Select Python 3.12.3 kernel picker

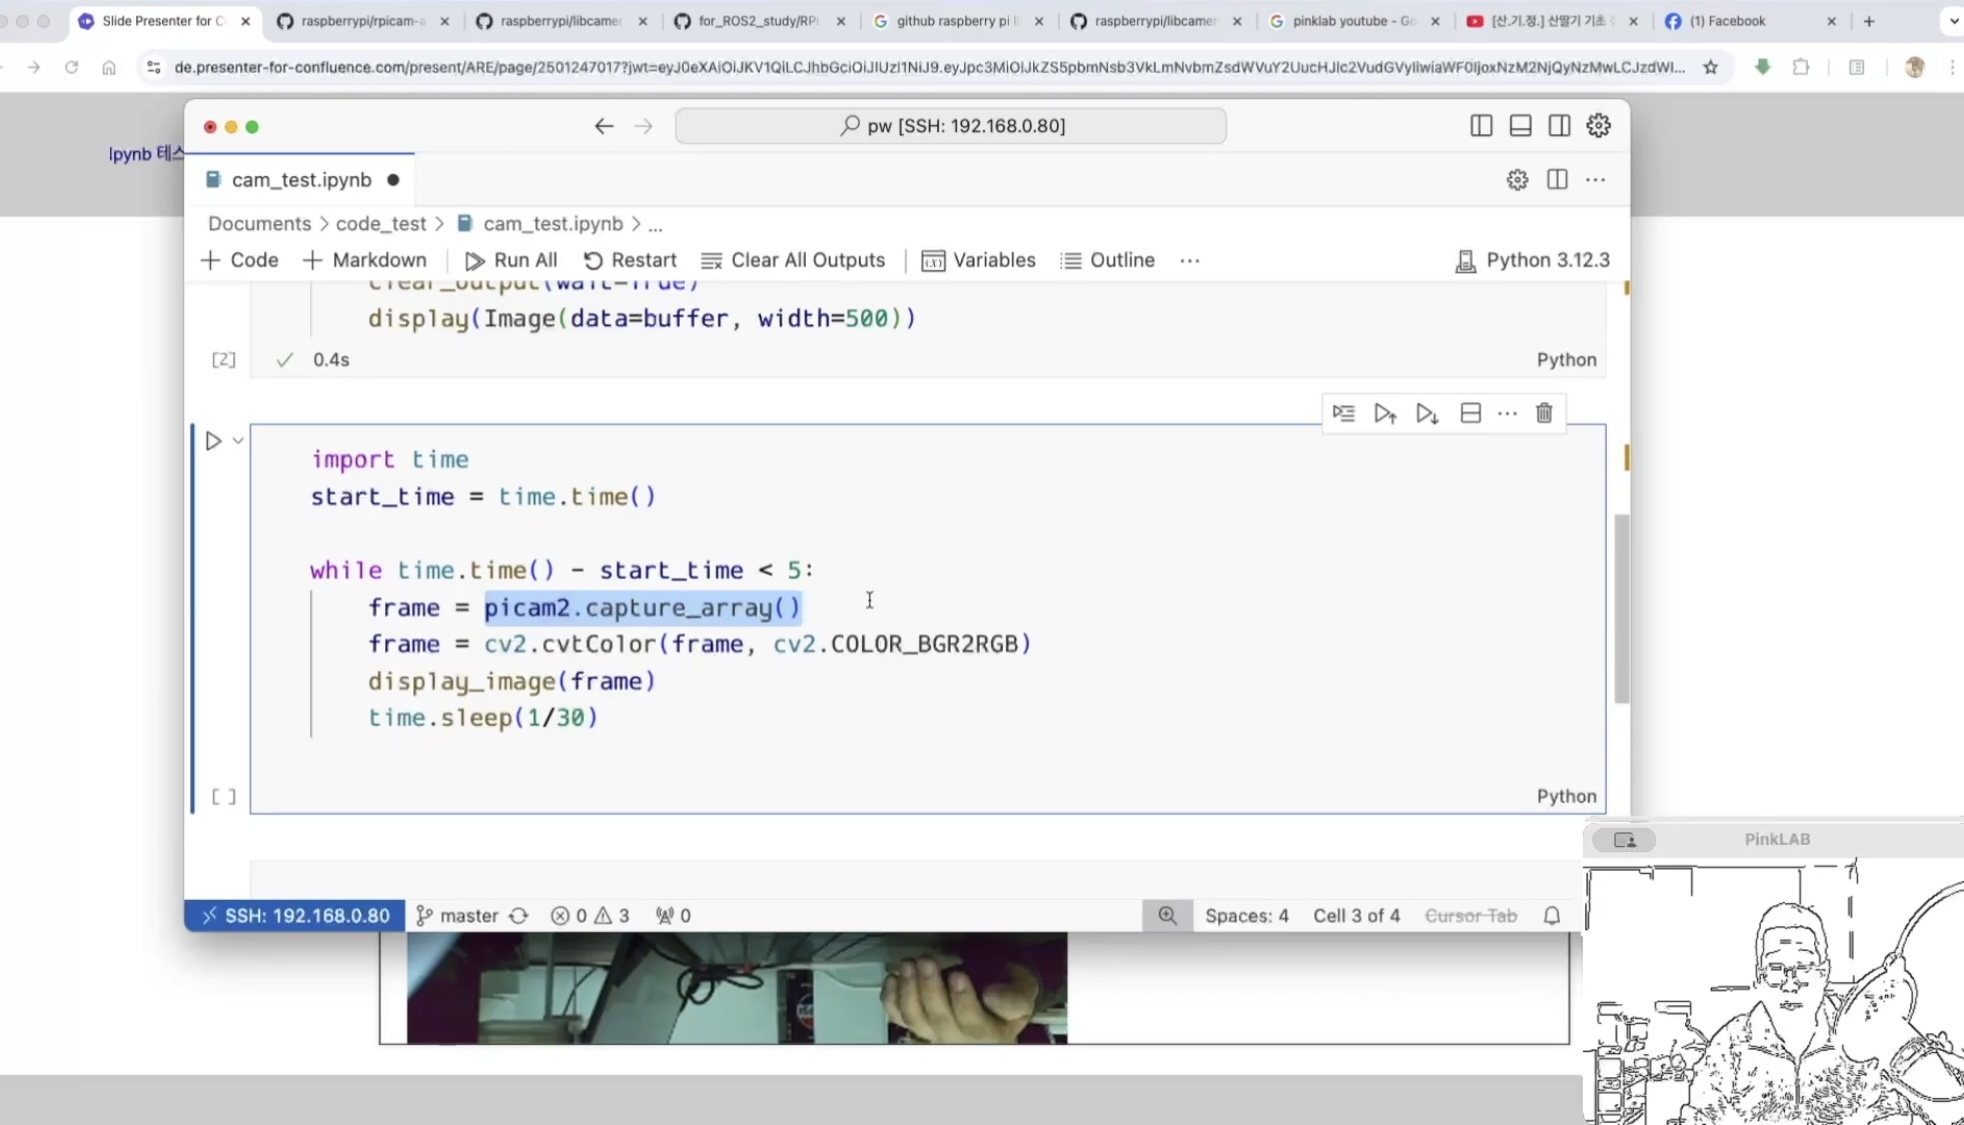(1532, 260)
